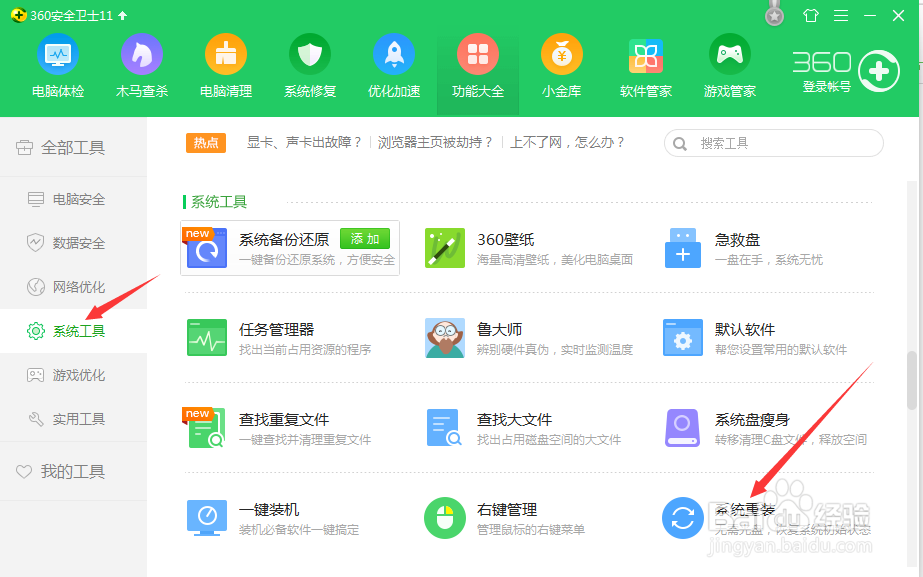Open 优化加速 rocket icon
The image size is (923, 577).
click(x=394, y=55)
